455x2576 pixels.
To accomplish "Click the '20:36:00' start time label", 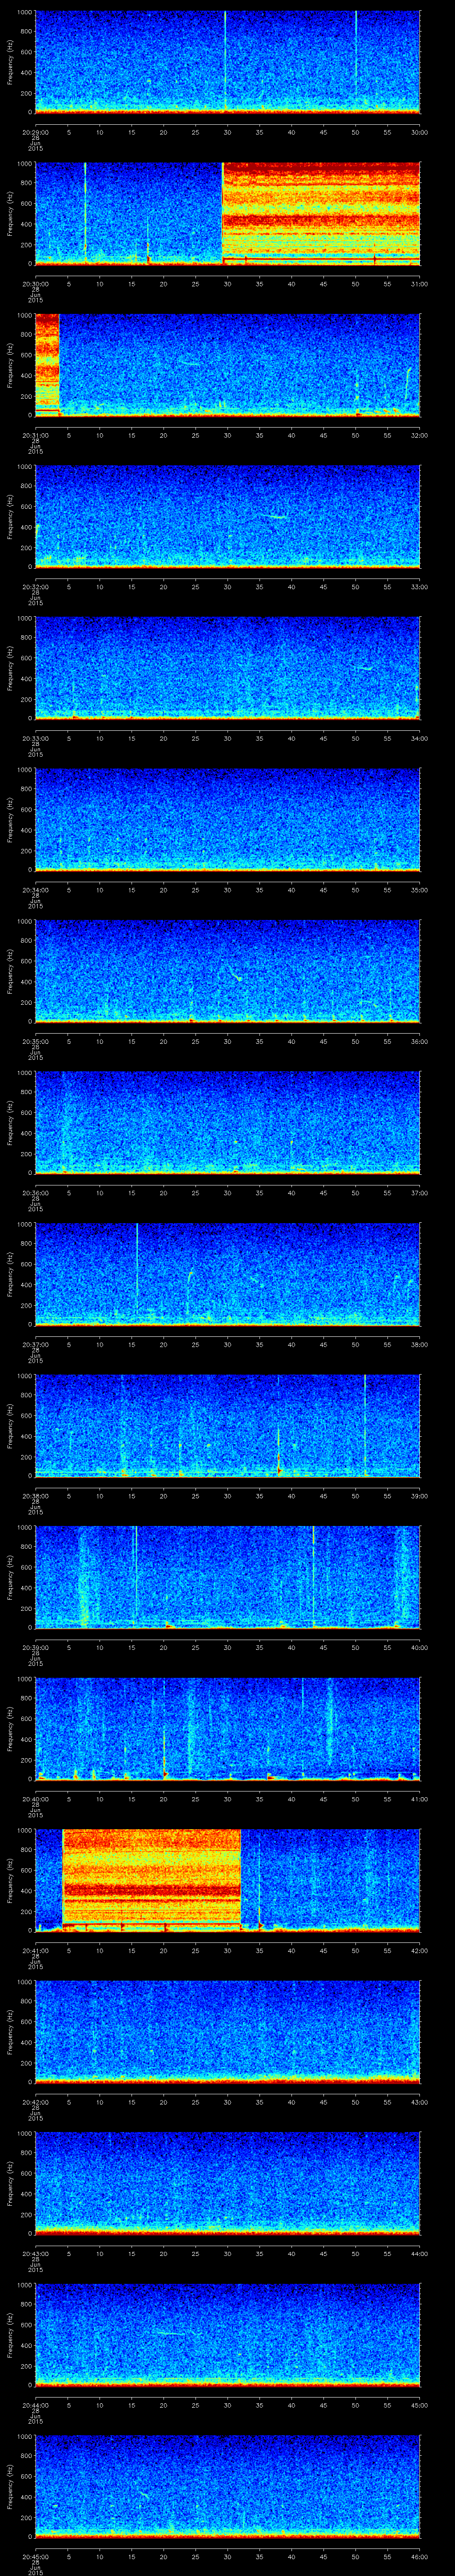I will [35, 1193].
